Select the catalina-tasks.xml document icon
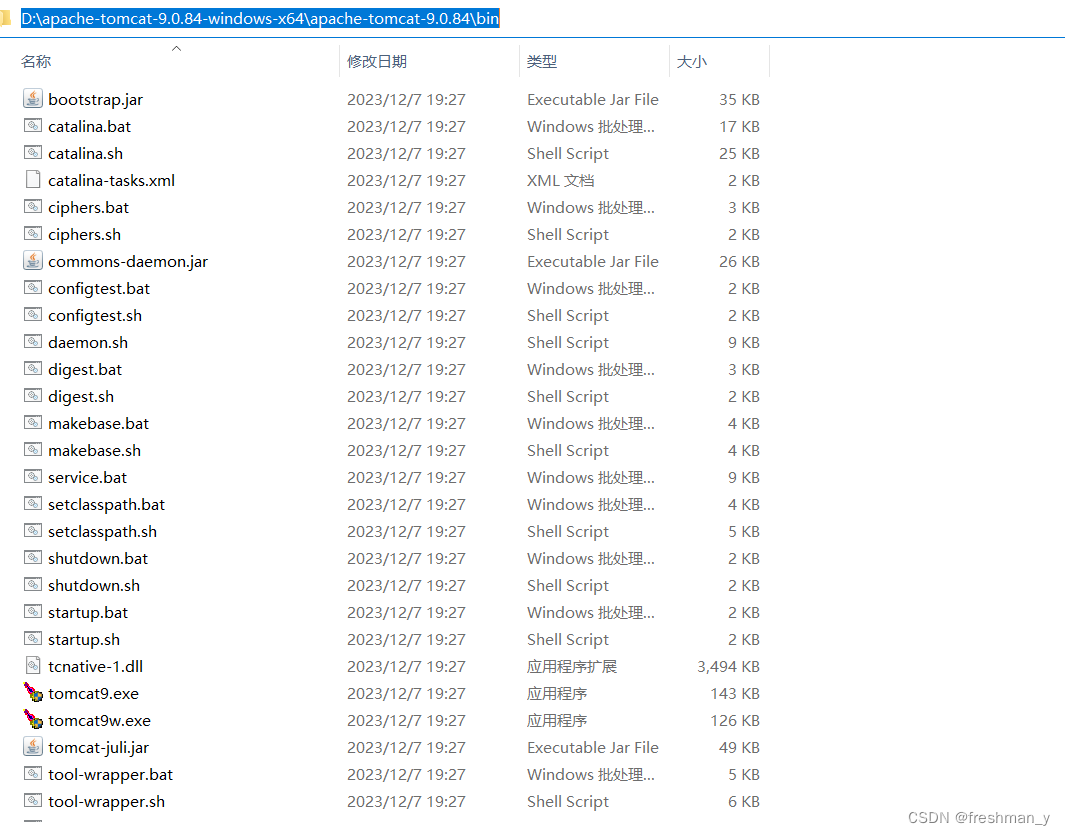The height and width of the screenshot is (835, 1065). pos(33,179)
